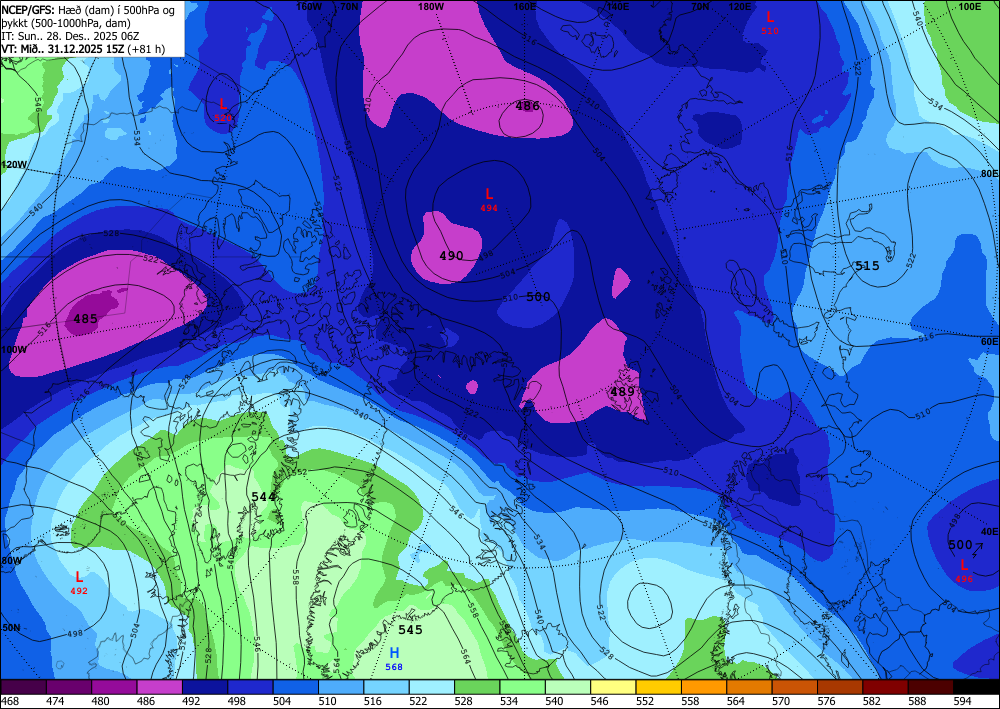
Task: Click the 50N latitude label
Action: click(x=10, y=627)
